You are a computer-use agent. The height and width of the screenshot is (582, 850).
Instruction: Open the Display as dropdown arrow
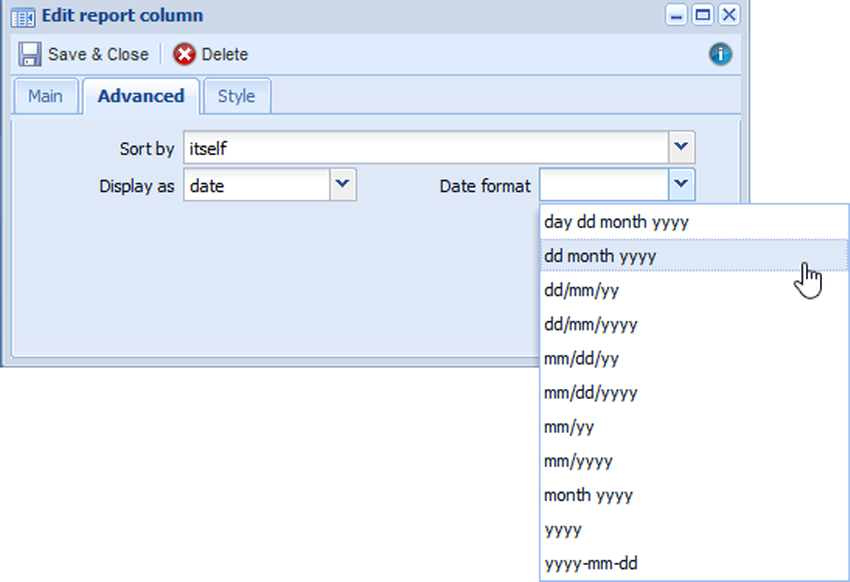tap(343, 185)
